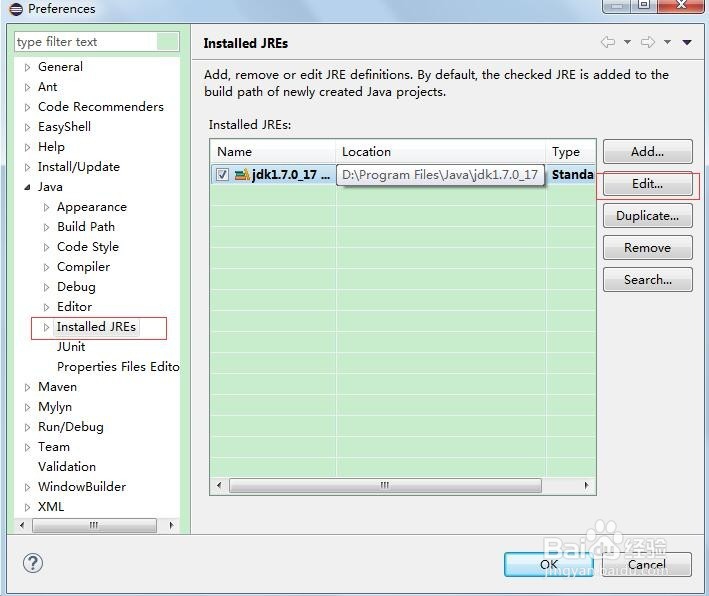Click the tree panel horizontal scrollbar thumb
709x596 pixels.
coord(94,525)
